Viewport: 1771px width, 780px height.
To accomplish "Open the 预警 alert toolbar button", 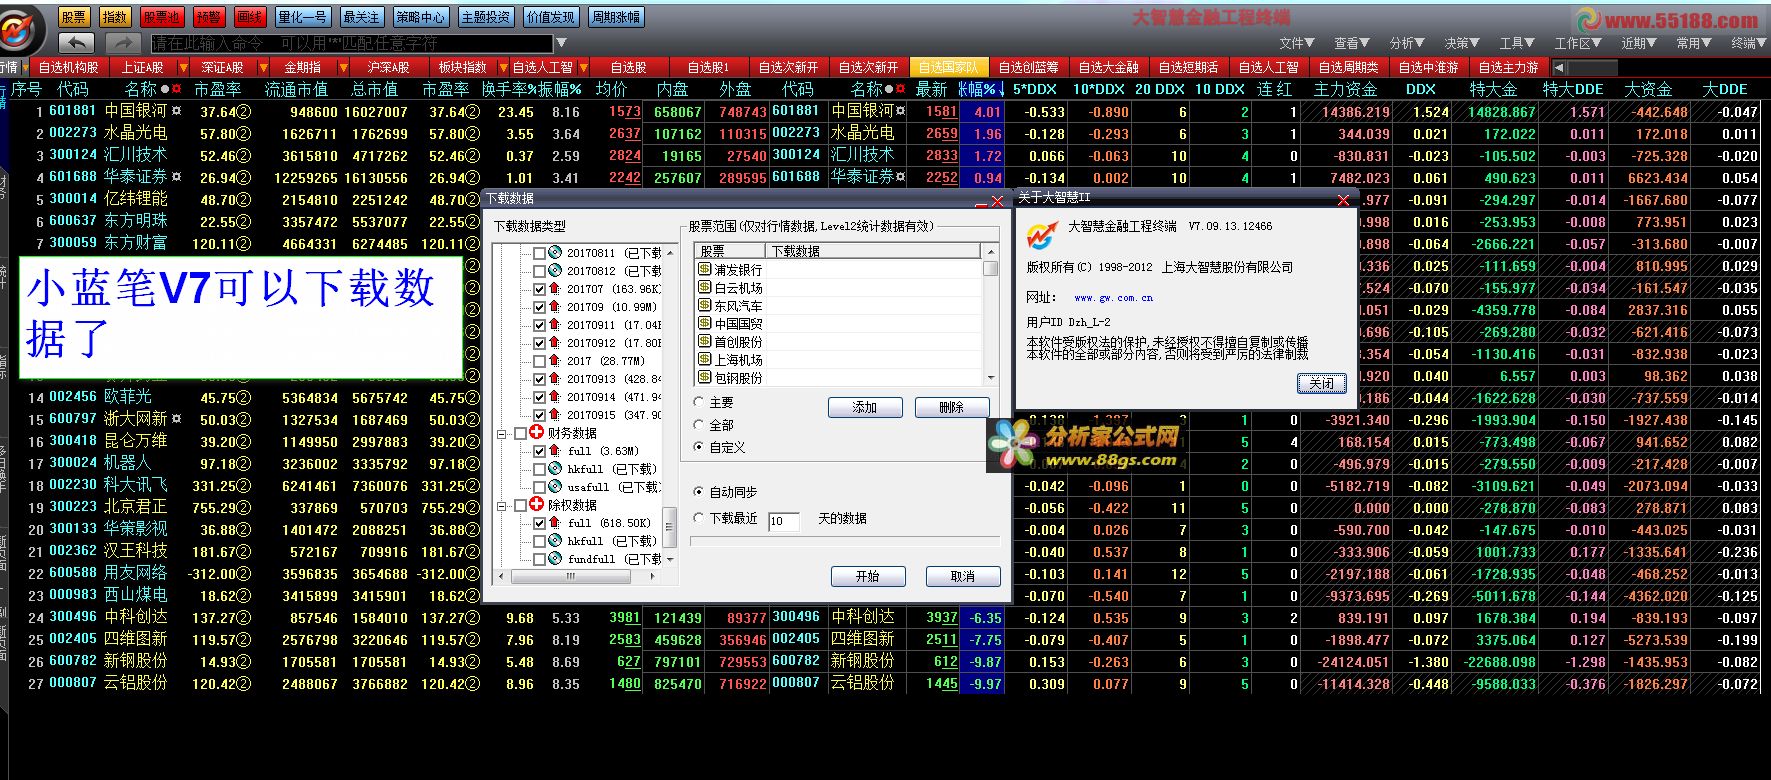I will point(209,17).
